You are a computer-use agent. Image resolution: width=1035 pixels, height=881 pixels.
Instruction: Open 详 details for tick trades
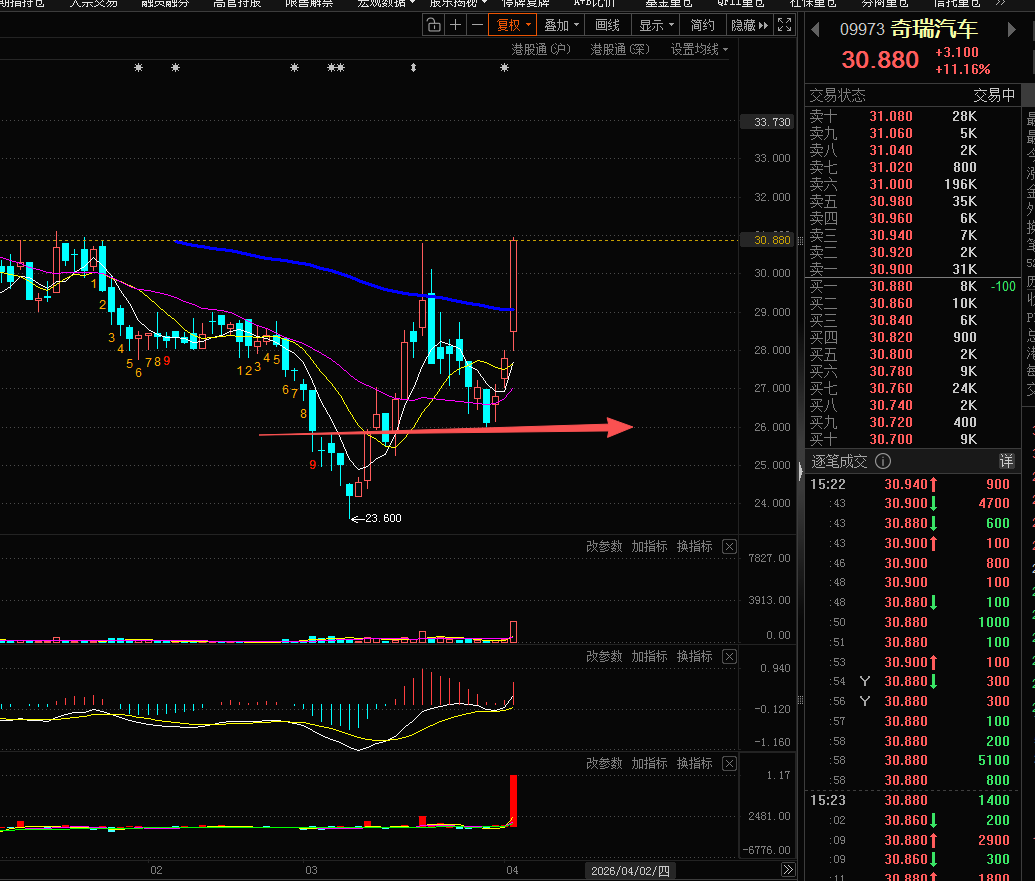(1006, 461)
